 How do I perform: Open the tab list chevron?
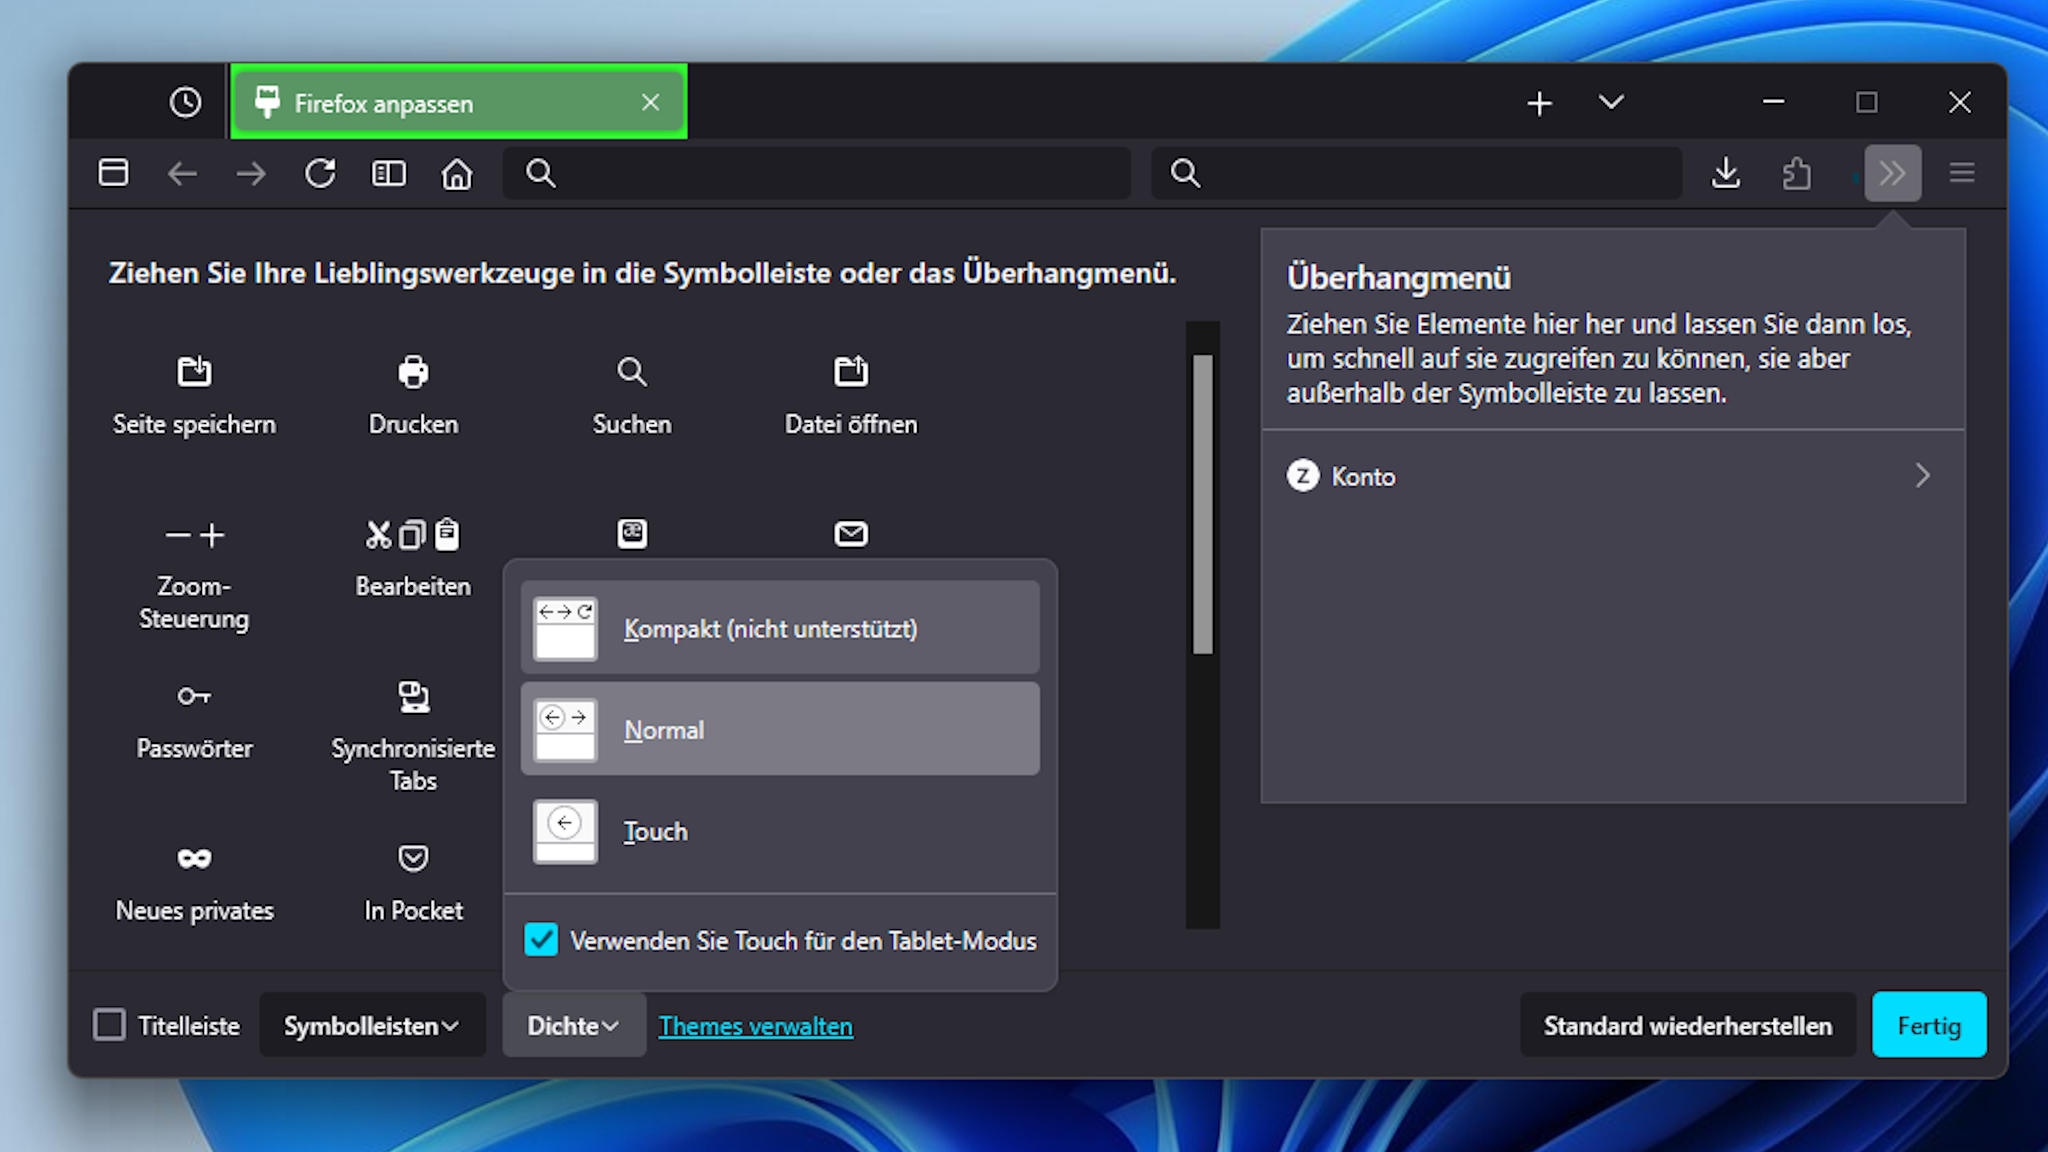click(x=1611, y=102)
